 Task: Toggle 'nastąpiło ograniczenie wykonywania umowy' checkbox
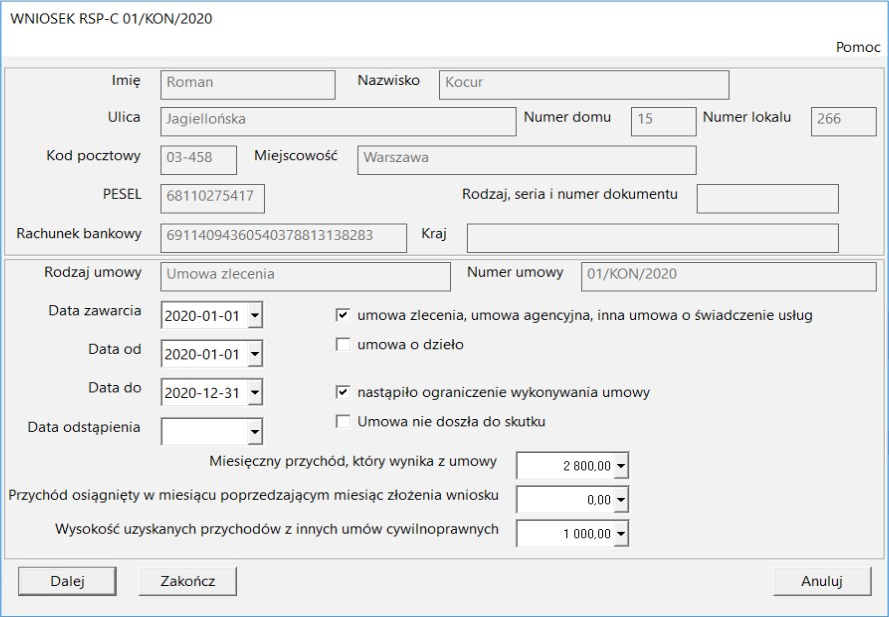[343, 393]
